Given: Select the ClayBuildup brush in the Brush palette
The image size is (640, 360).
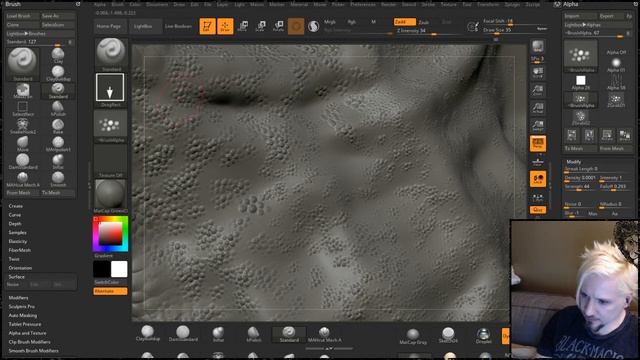Looking at the screenshot, I should coord(58,73).
